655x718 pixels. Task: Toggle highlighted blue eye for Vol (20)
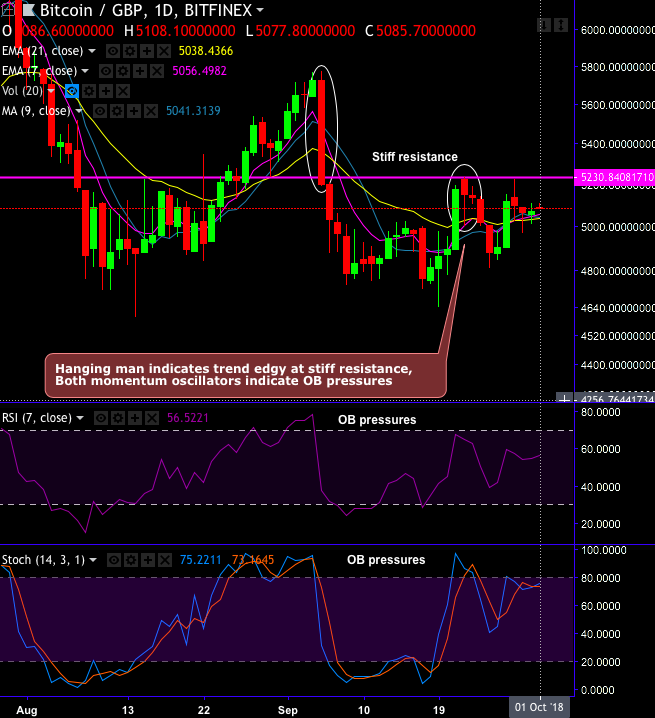point(72,91)
